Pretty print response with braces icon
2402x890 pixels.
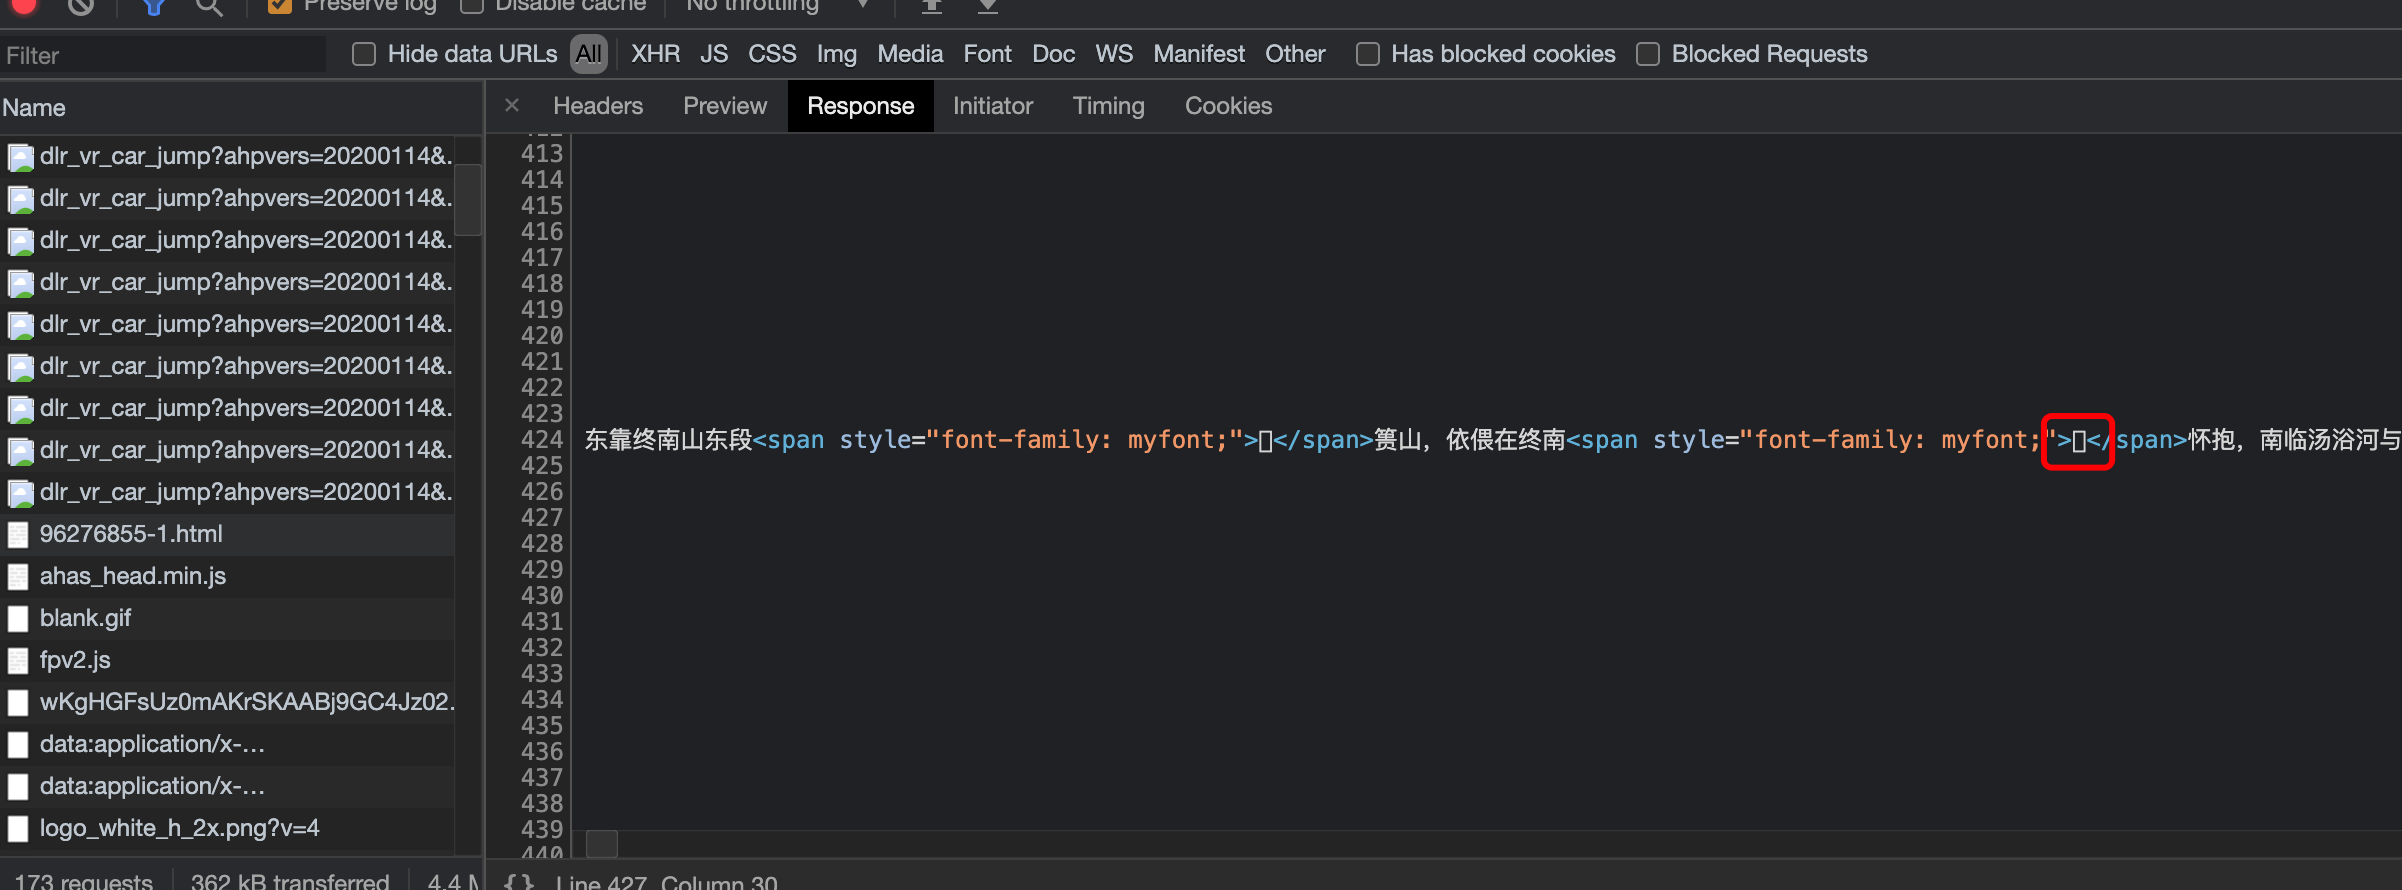pyautogui.click(x=518, y=882)
